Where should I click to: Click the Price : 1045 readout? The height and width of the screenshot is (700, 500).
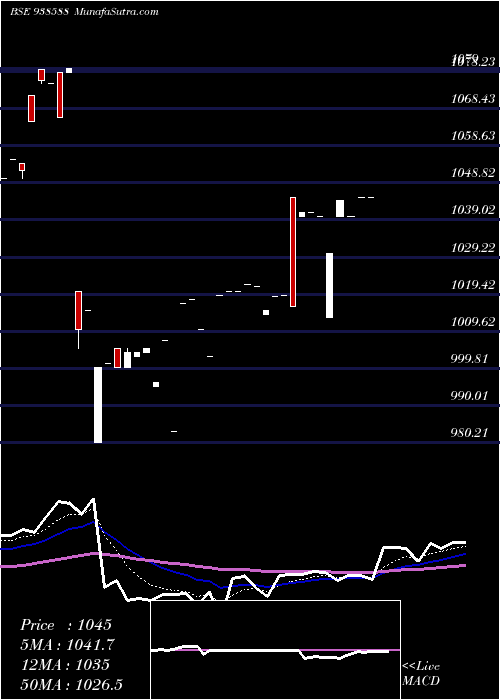coord(66,625)
